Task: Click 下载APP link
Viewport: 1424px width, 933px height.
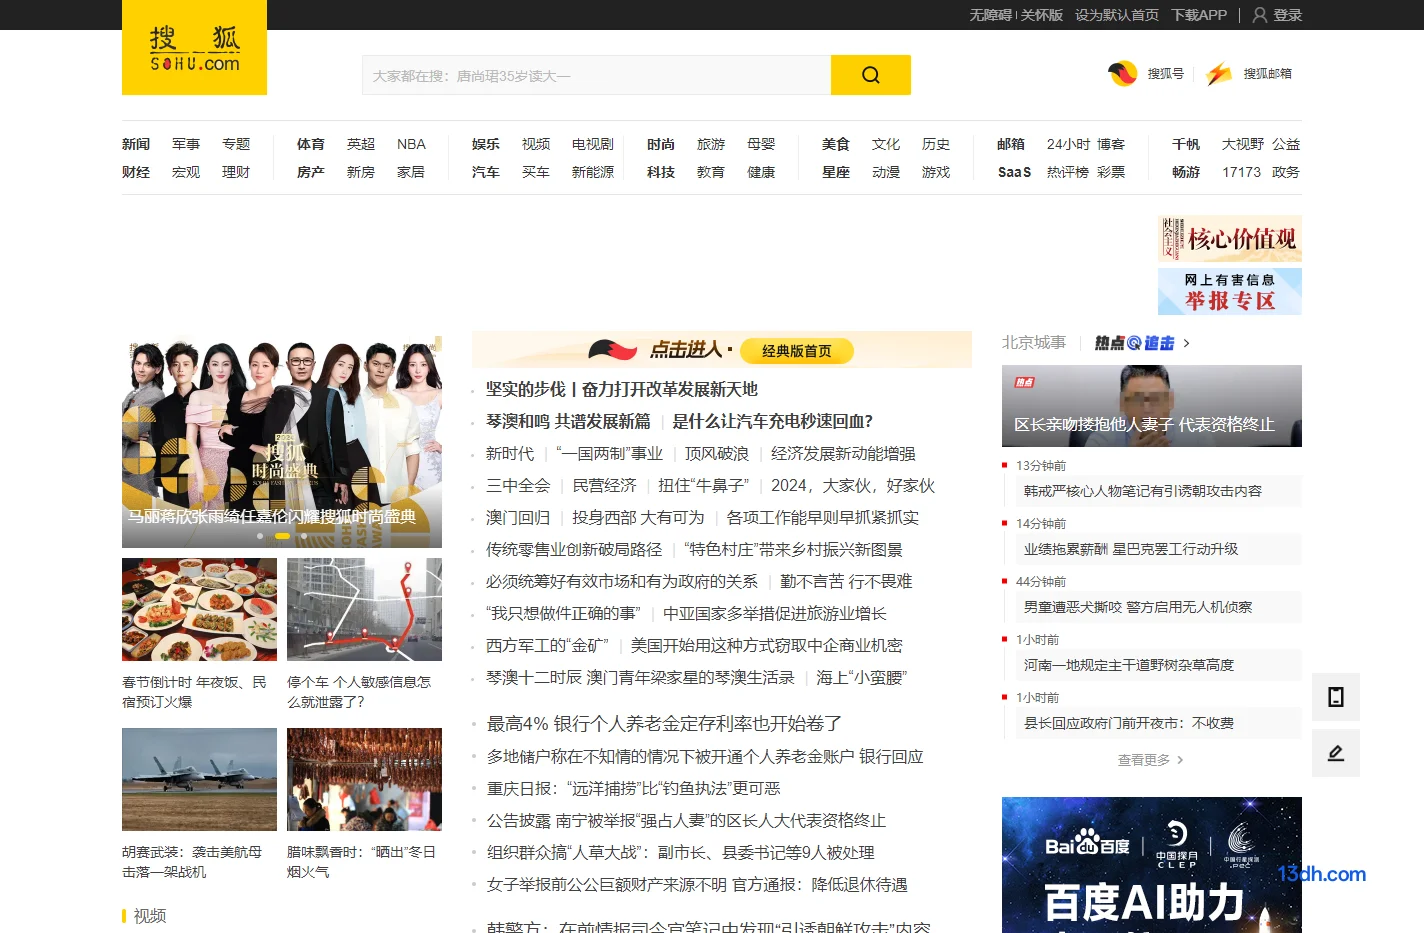Action: [1199, 15]
